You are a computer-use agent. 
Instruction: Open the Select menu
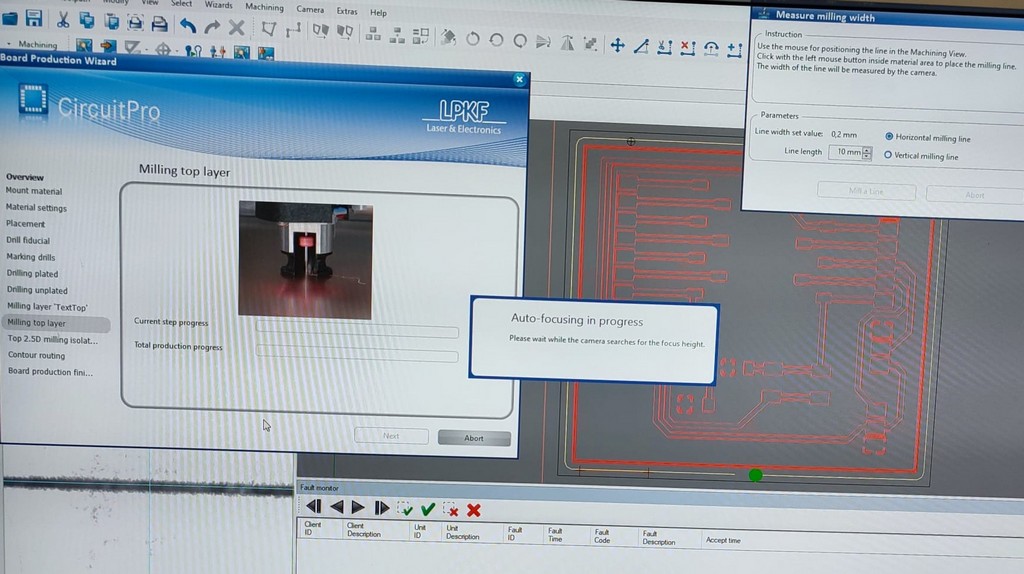coord(181,4)
